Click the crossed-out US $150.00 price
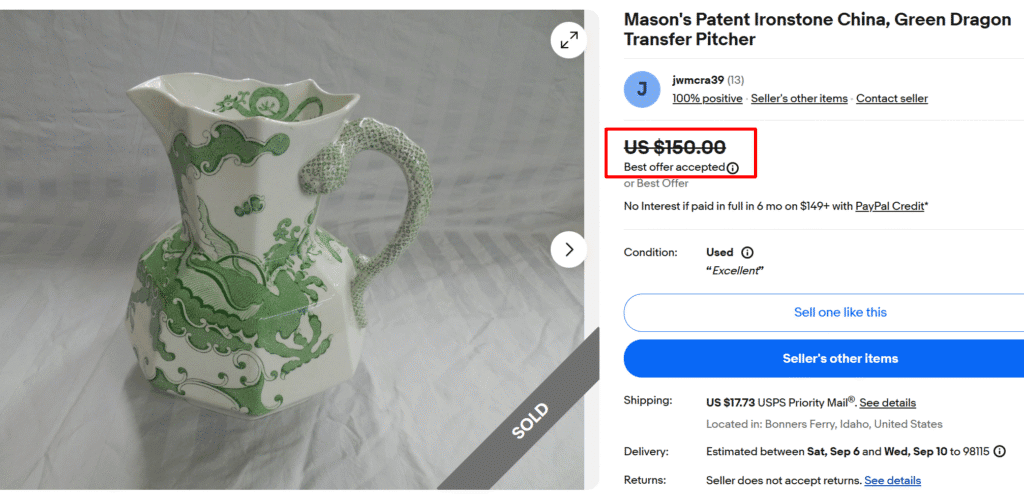Viewport: 1024px width, 500px height. pos(675,148)
